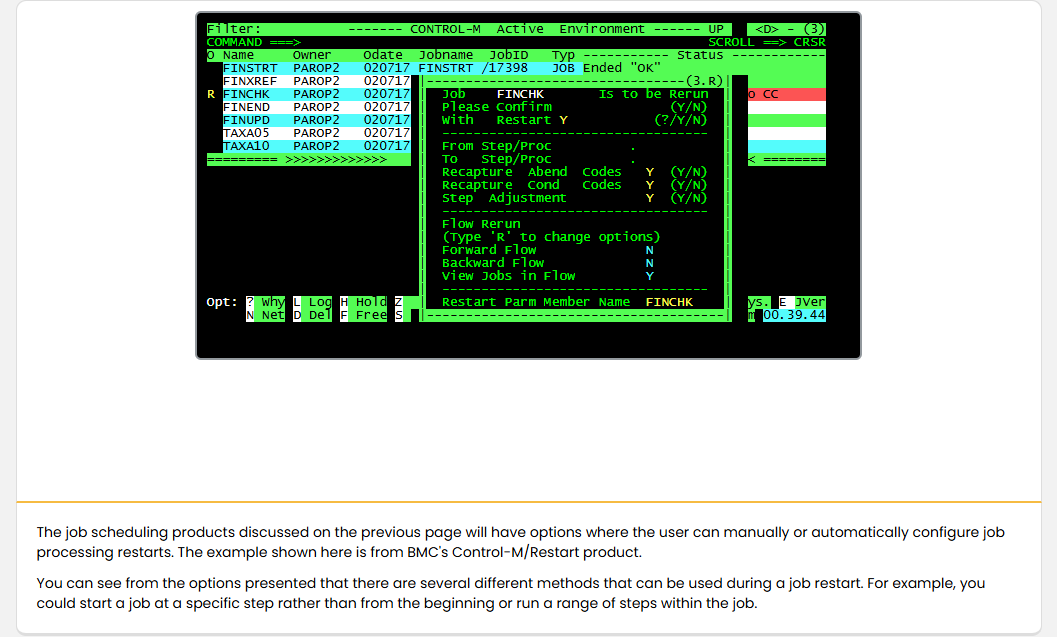
Task: Click the JobID column header
Action: coord(508,55)
